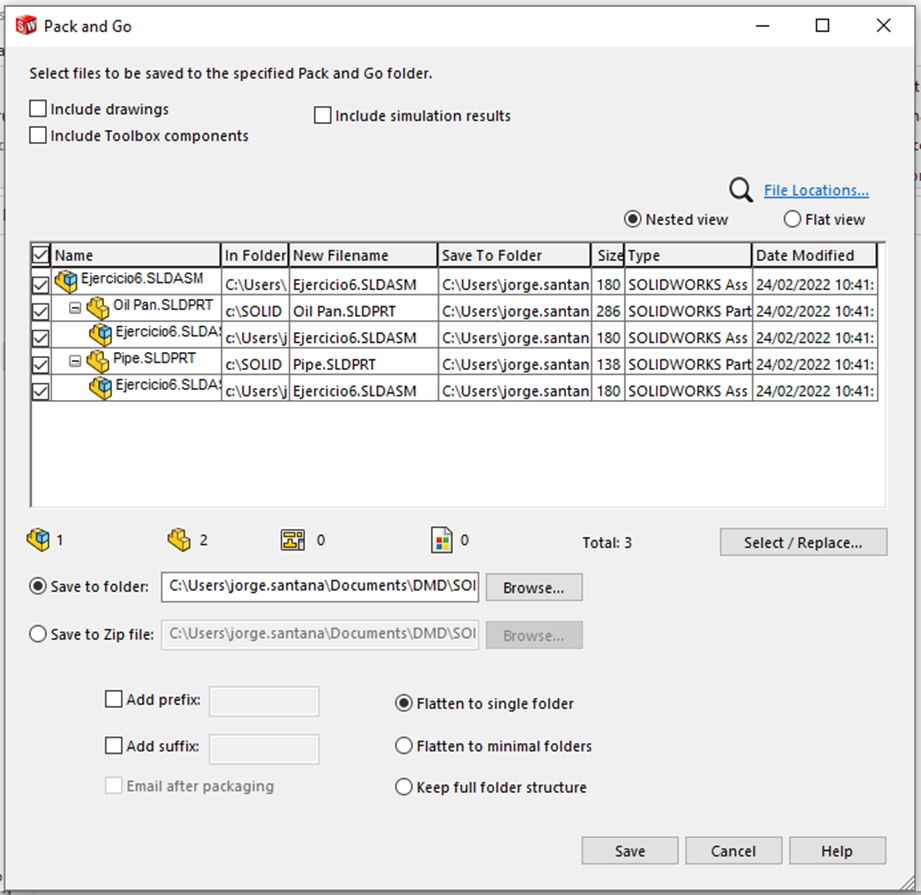921x895 pixels.
Task: Enable Include simulation results
Action: click(x=322, y=115)
